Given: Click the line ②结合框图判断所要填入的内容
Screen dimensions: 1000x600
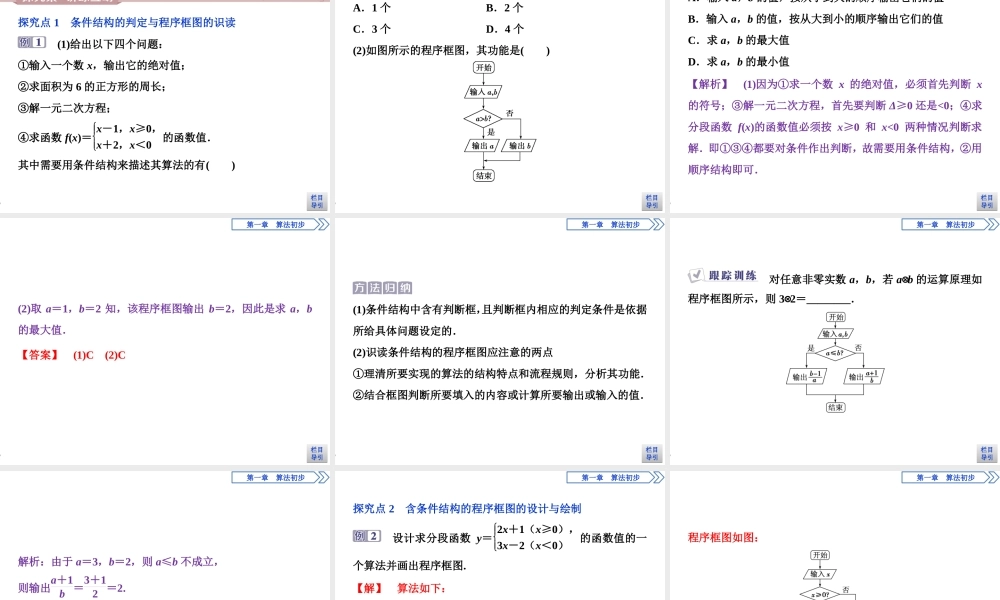Looking at the screenshot, I should coord(499,395).
